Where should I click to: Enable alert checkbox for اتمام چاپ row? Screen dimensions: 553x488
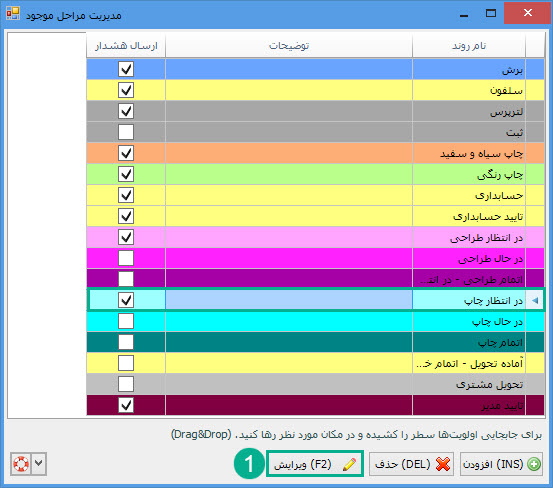pyautogui.click(x=126, y=342)
